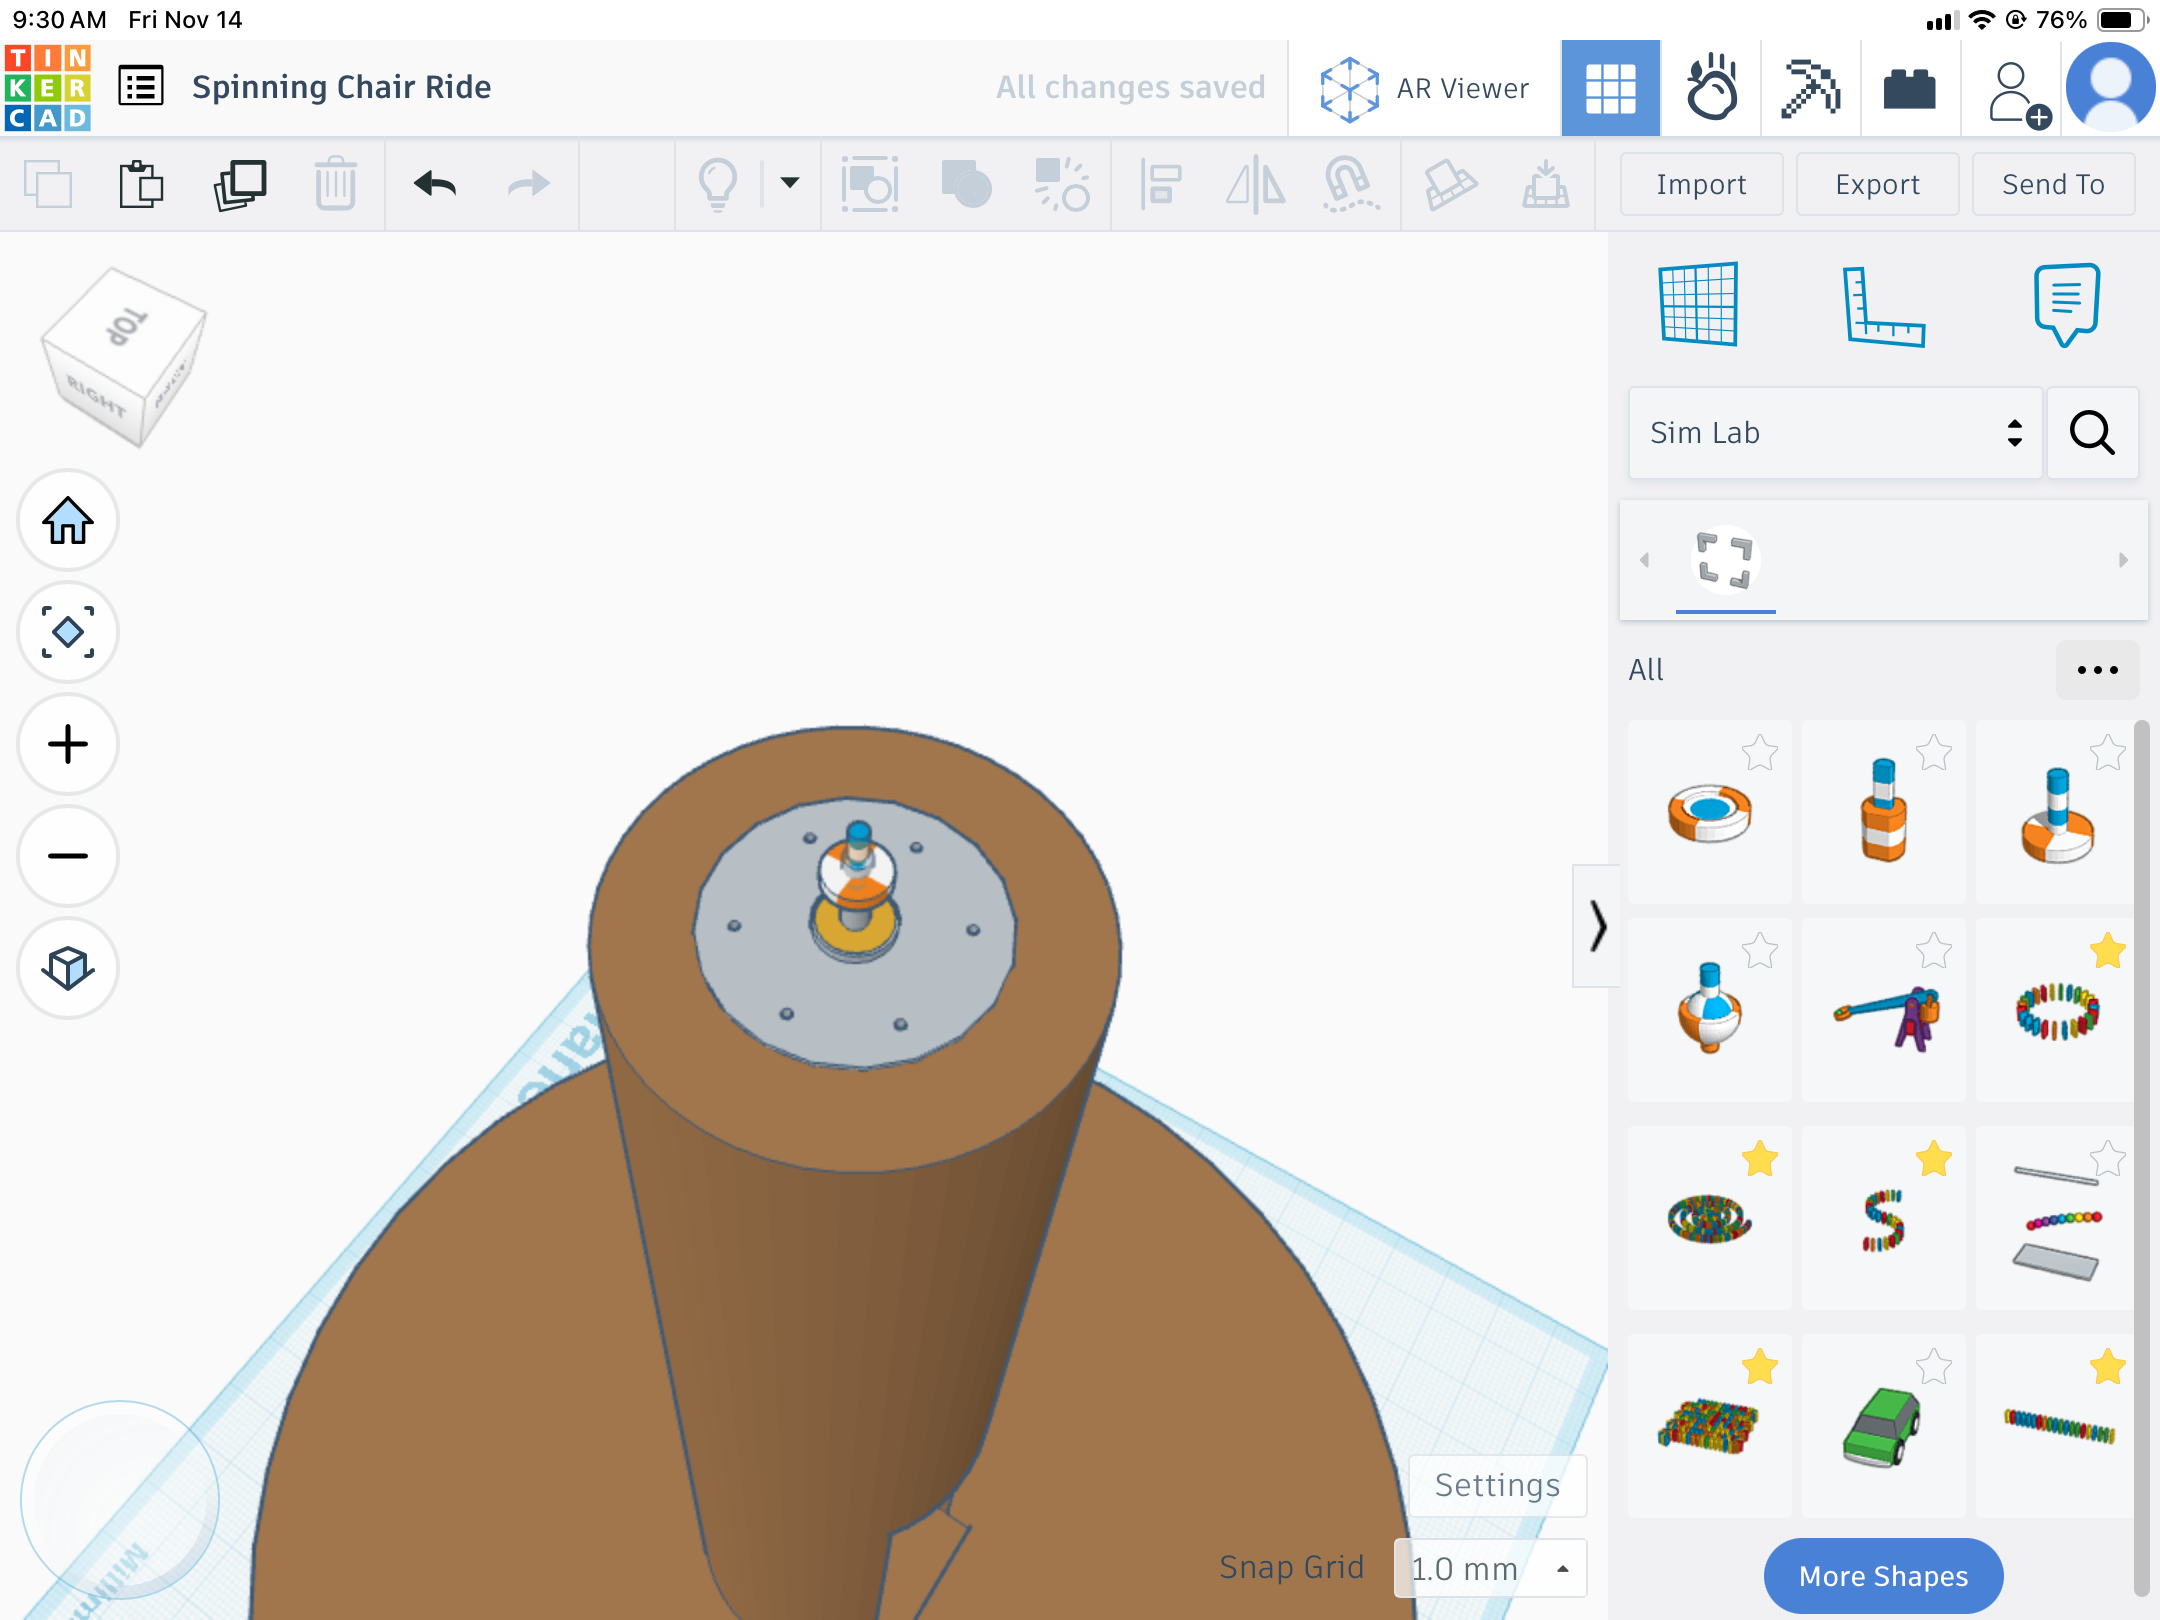Expand the visibility options dropdown arrow
The width and height of the screenshot is (2160, 1620).
789,183
